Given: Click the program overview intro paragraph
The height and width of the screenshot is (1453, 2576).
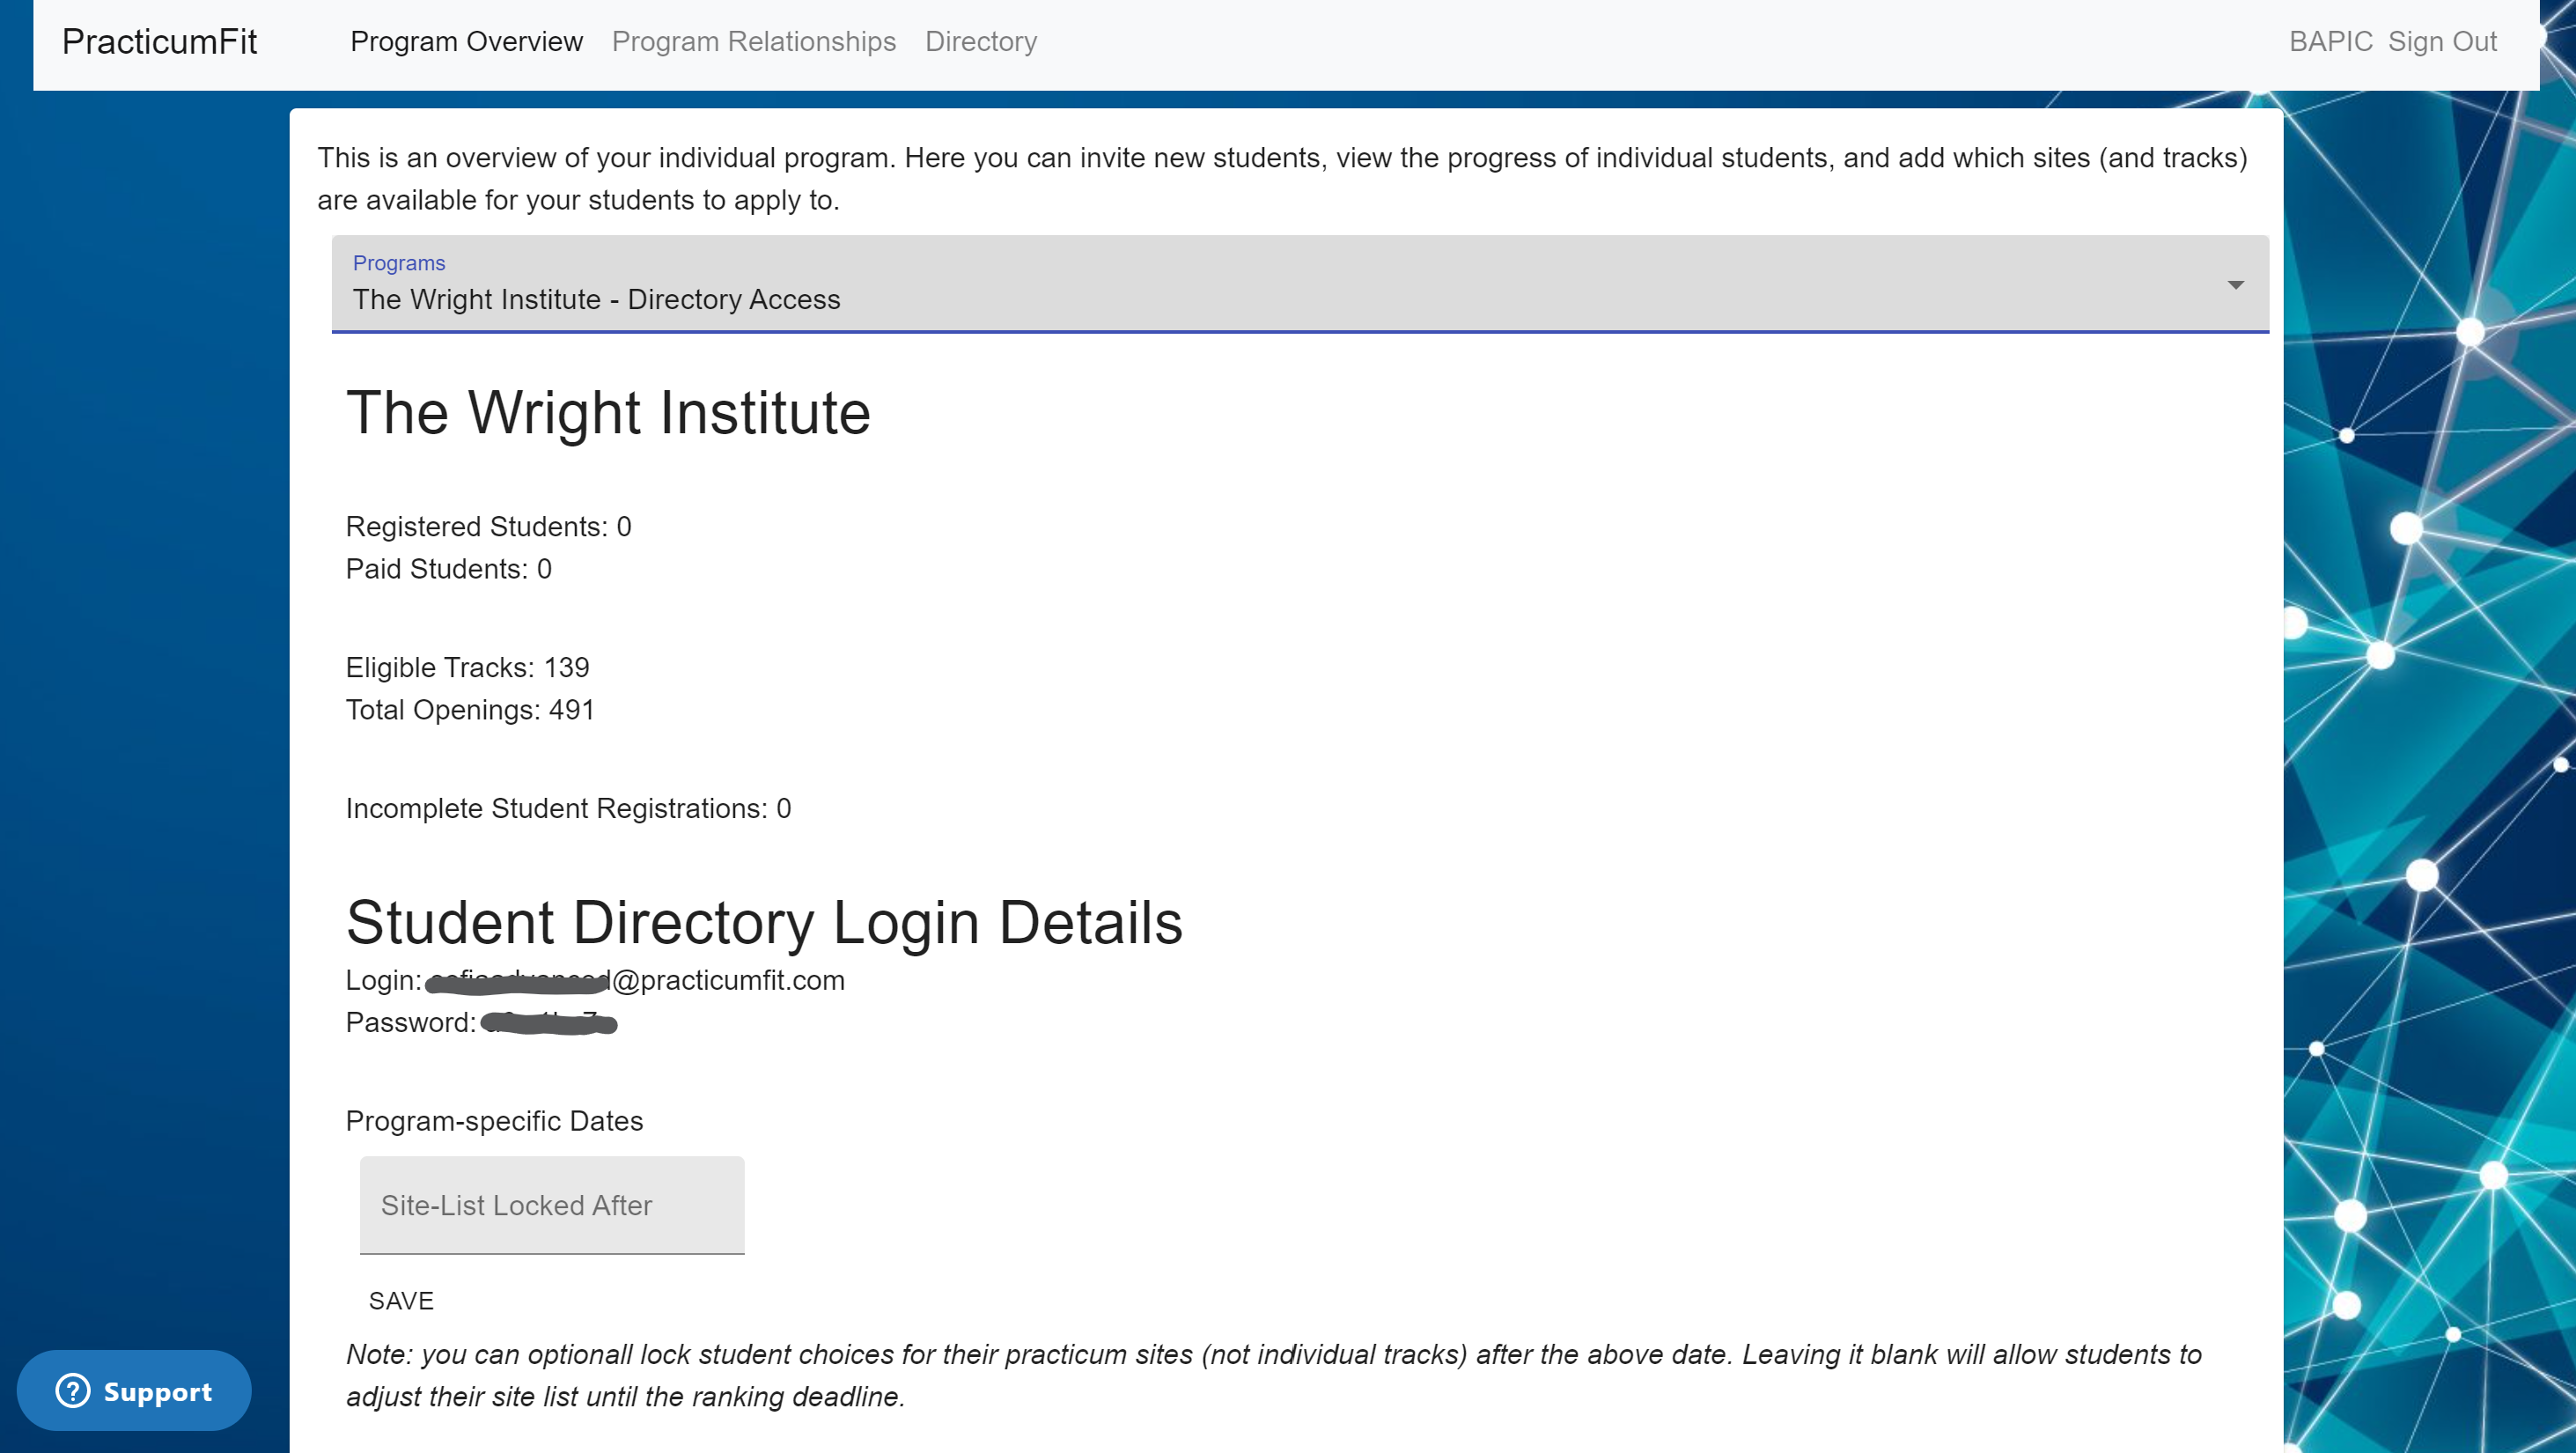Looking at the screenshot, I should (x=1283, y=179).
